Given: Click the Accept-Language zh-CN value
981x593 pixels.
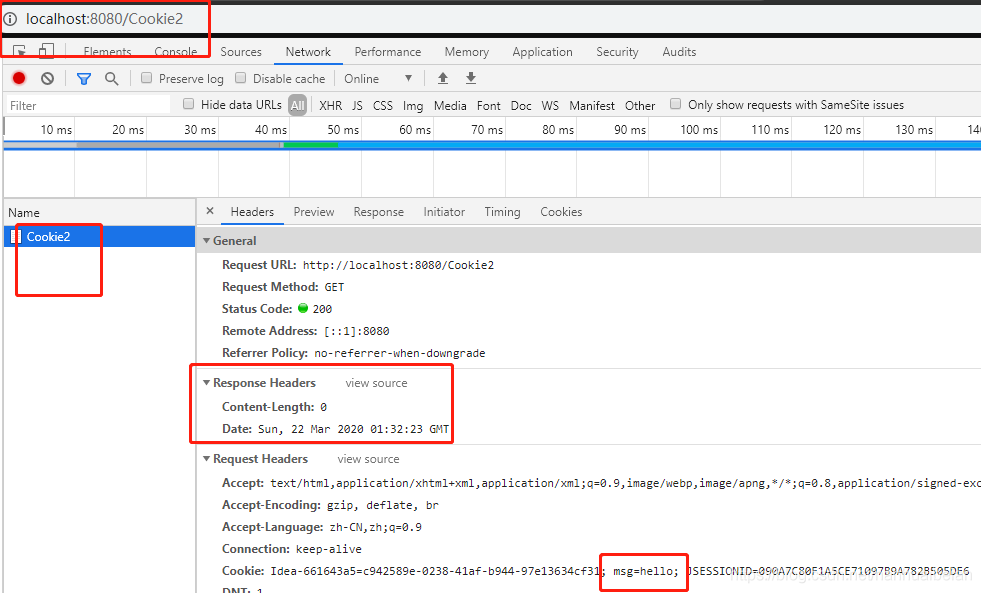Looking at the screenshot, I should point(375,527).
